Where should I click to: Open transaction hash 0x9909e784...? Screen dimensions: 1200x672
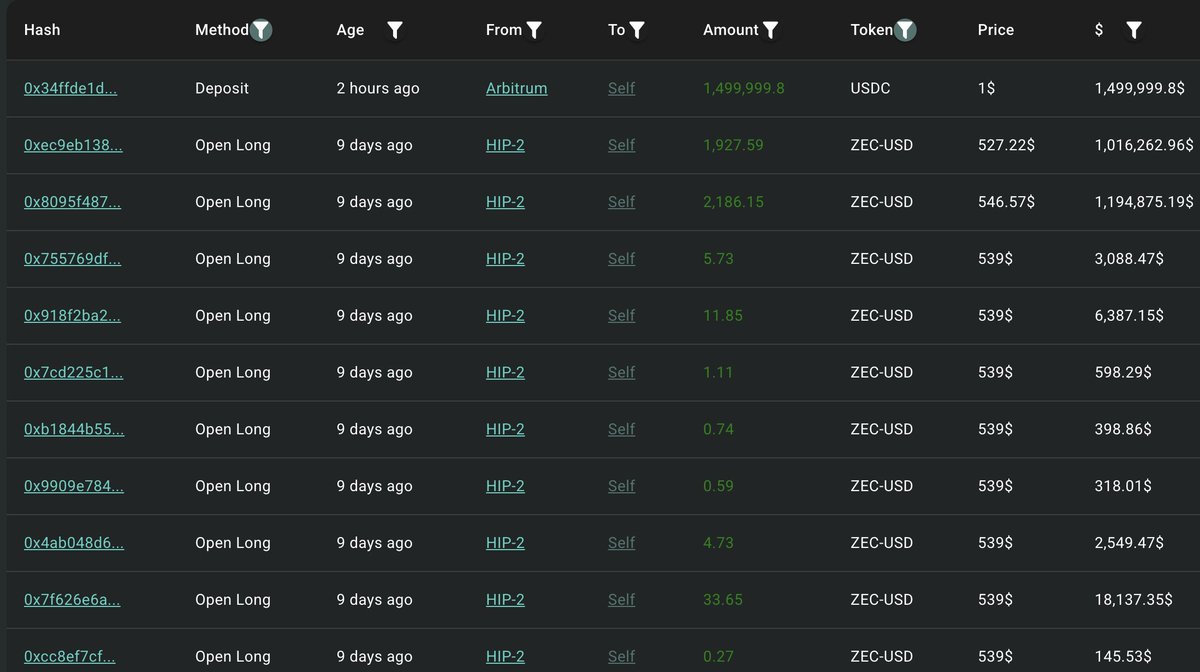click(x=73, y=487)
